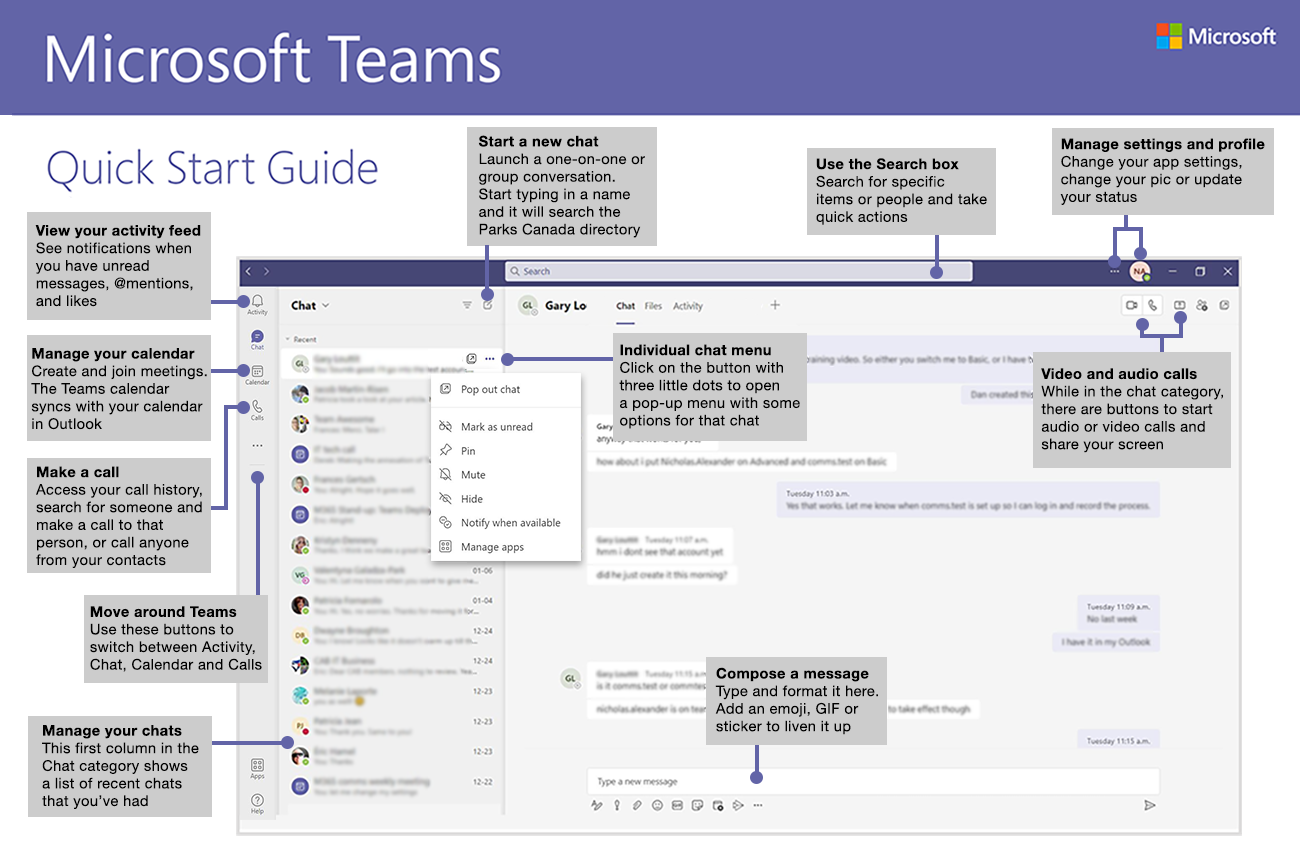Schedule a meeting from the compose toolbar
The image size is (1300, 861).
tap(717, 804)
